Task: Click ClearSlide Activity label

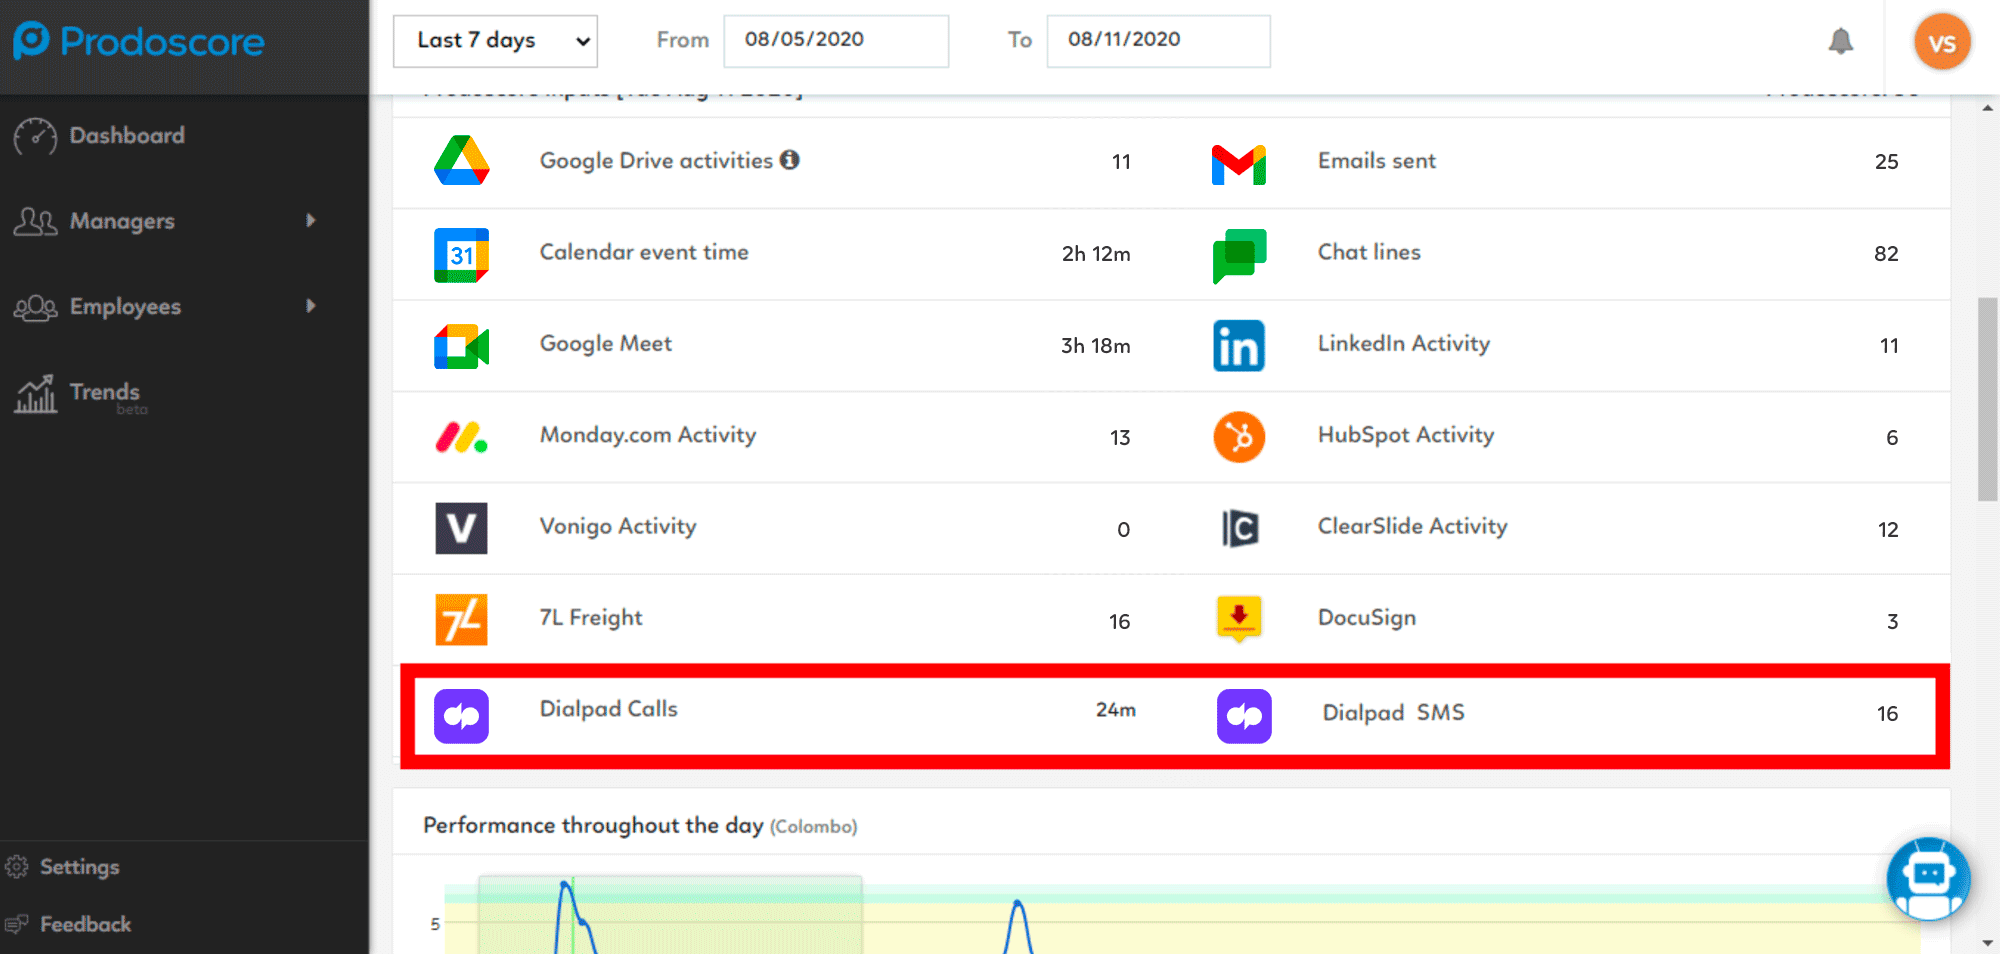Action: (1412, 526)
